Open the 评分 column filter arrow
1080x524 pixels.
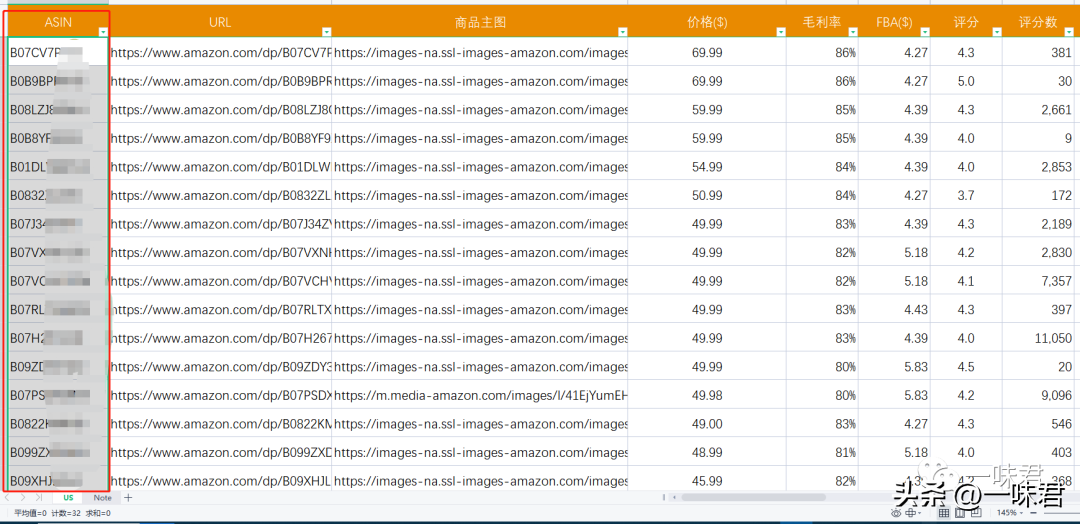tap(997, 32)
